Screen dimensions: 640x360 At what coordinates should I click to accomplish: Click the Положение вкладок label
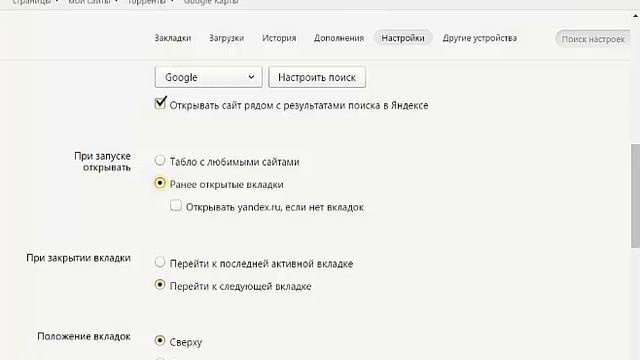click(x=84, y=336)
